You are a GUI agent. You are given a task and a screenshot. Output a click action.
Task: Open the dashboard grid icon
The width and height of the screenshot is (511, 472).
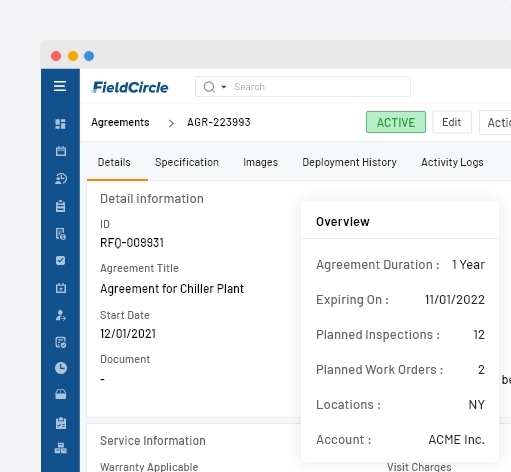(x=60, y=124)
